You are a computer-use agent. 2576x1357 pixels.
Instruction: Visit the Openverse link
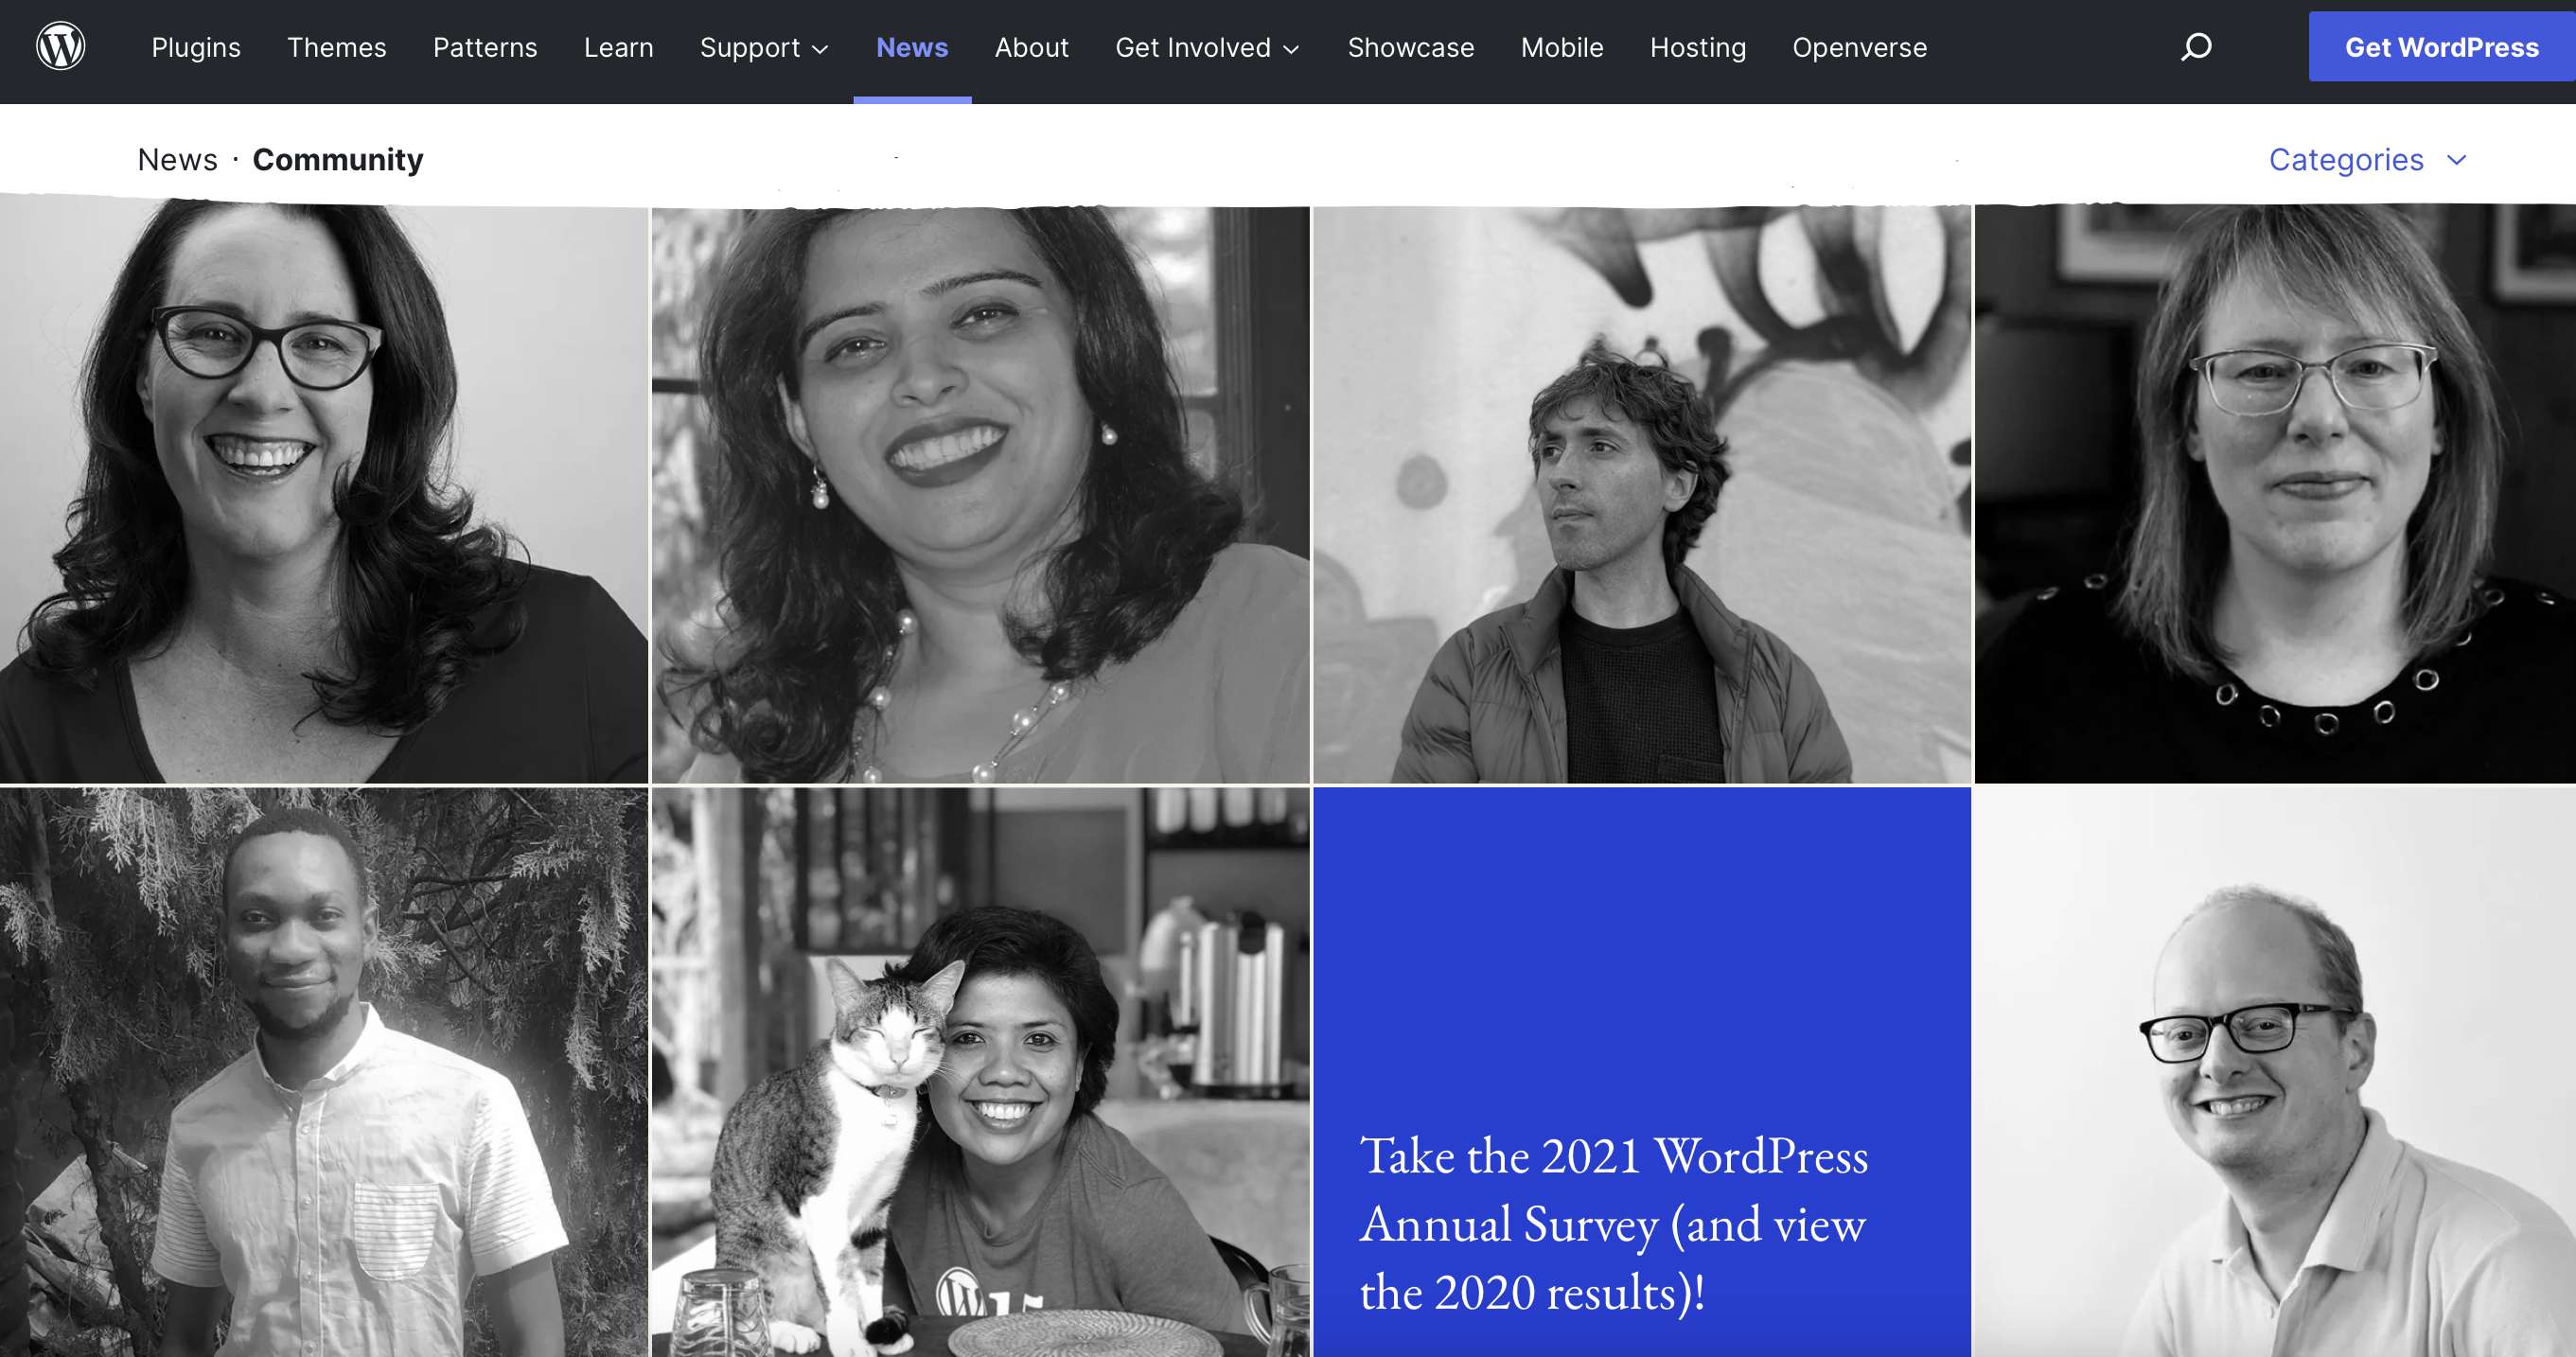click(x=1860, y=47)
